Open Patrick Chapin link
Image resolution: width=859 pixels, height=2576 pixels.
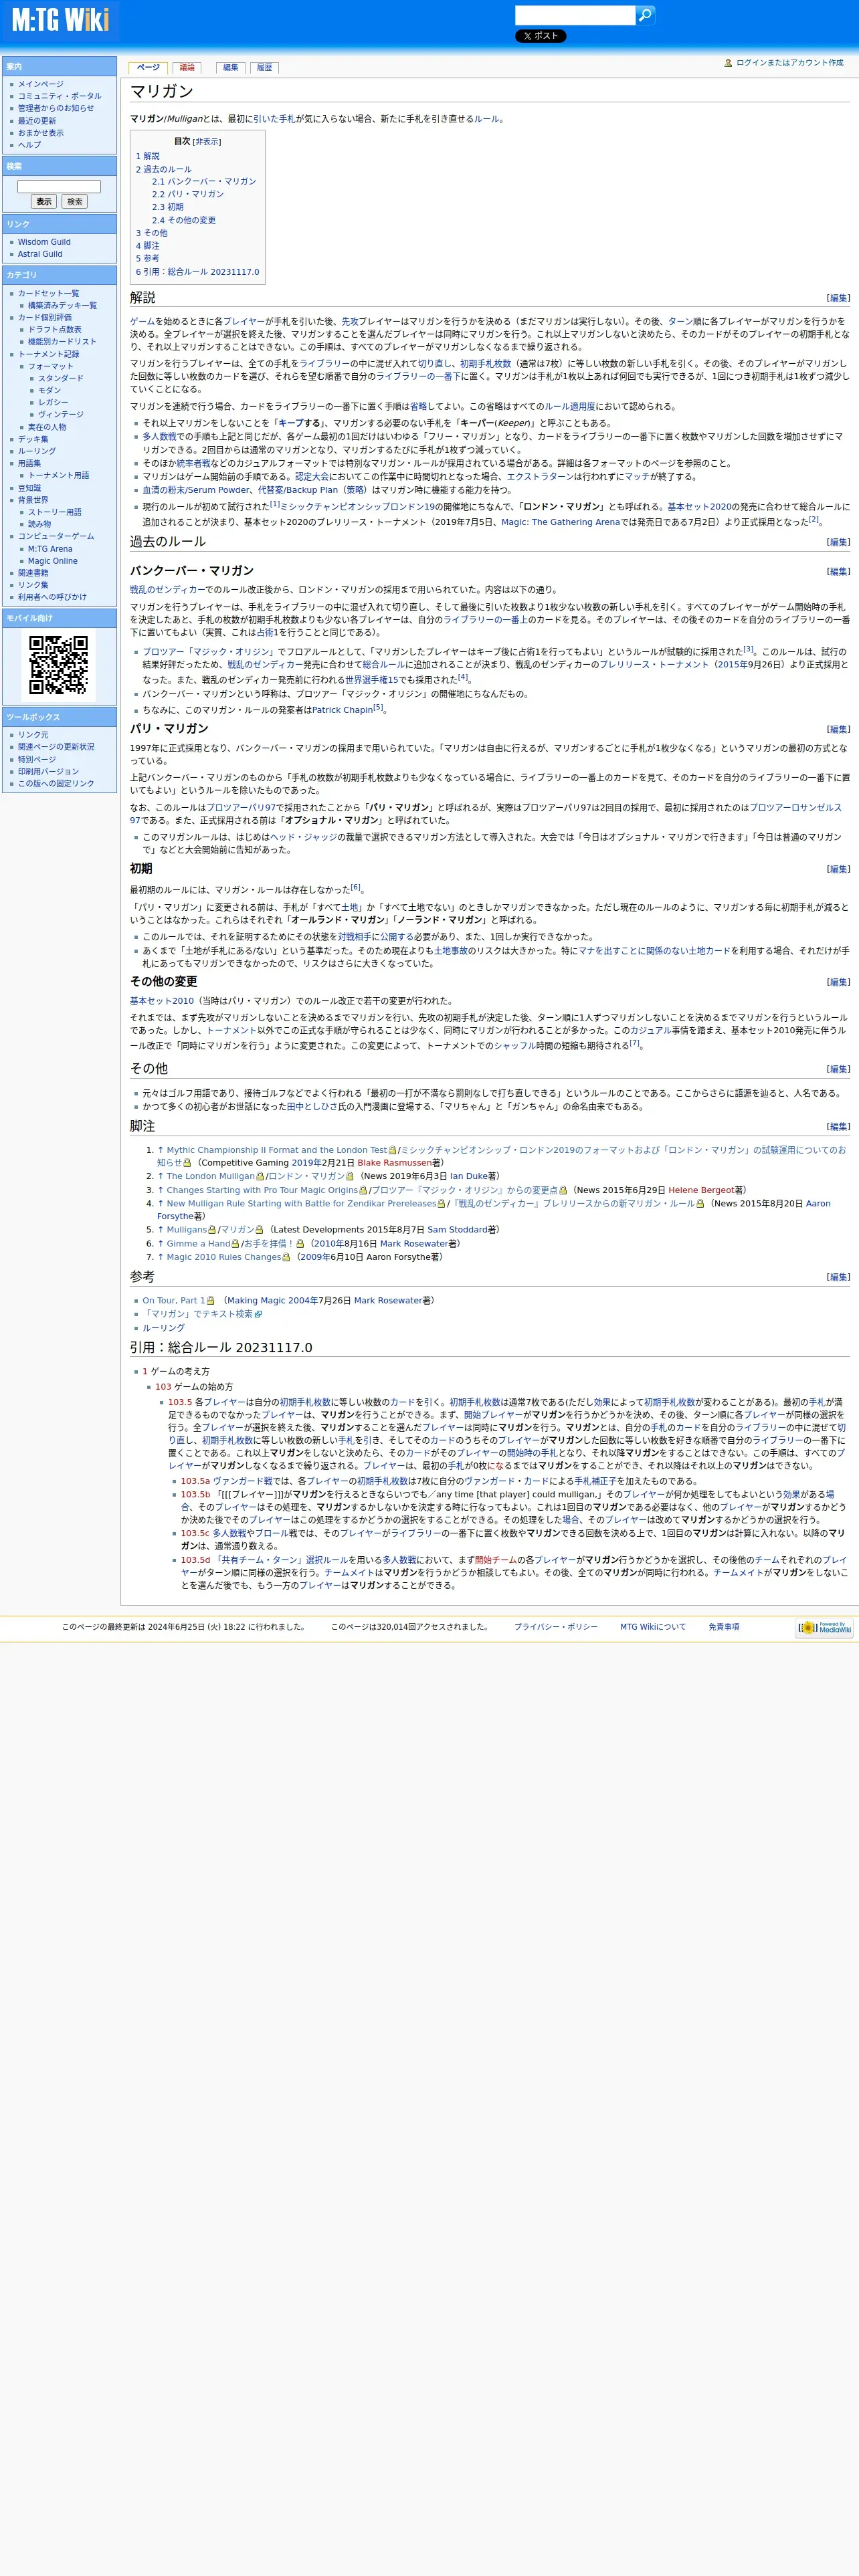click(x=342, y=710)
